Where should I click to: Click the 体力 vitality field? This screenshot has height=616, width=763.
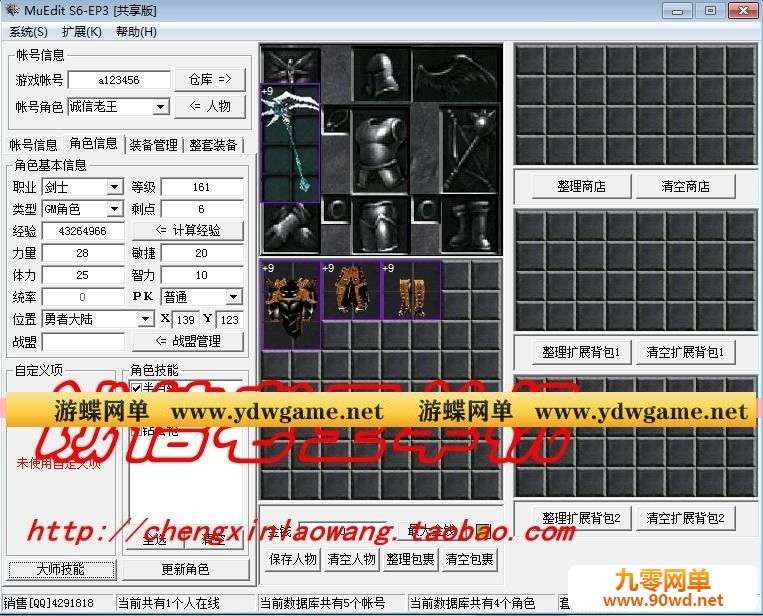point(83,275)
